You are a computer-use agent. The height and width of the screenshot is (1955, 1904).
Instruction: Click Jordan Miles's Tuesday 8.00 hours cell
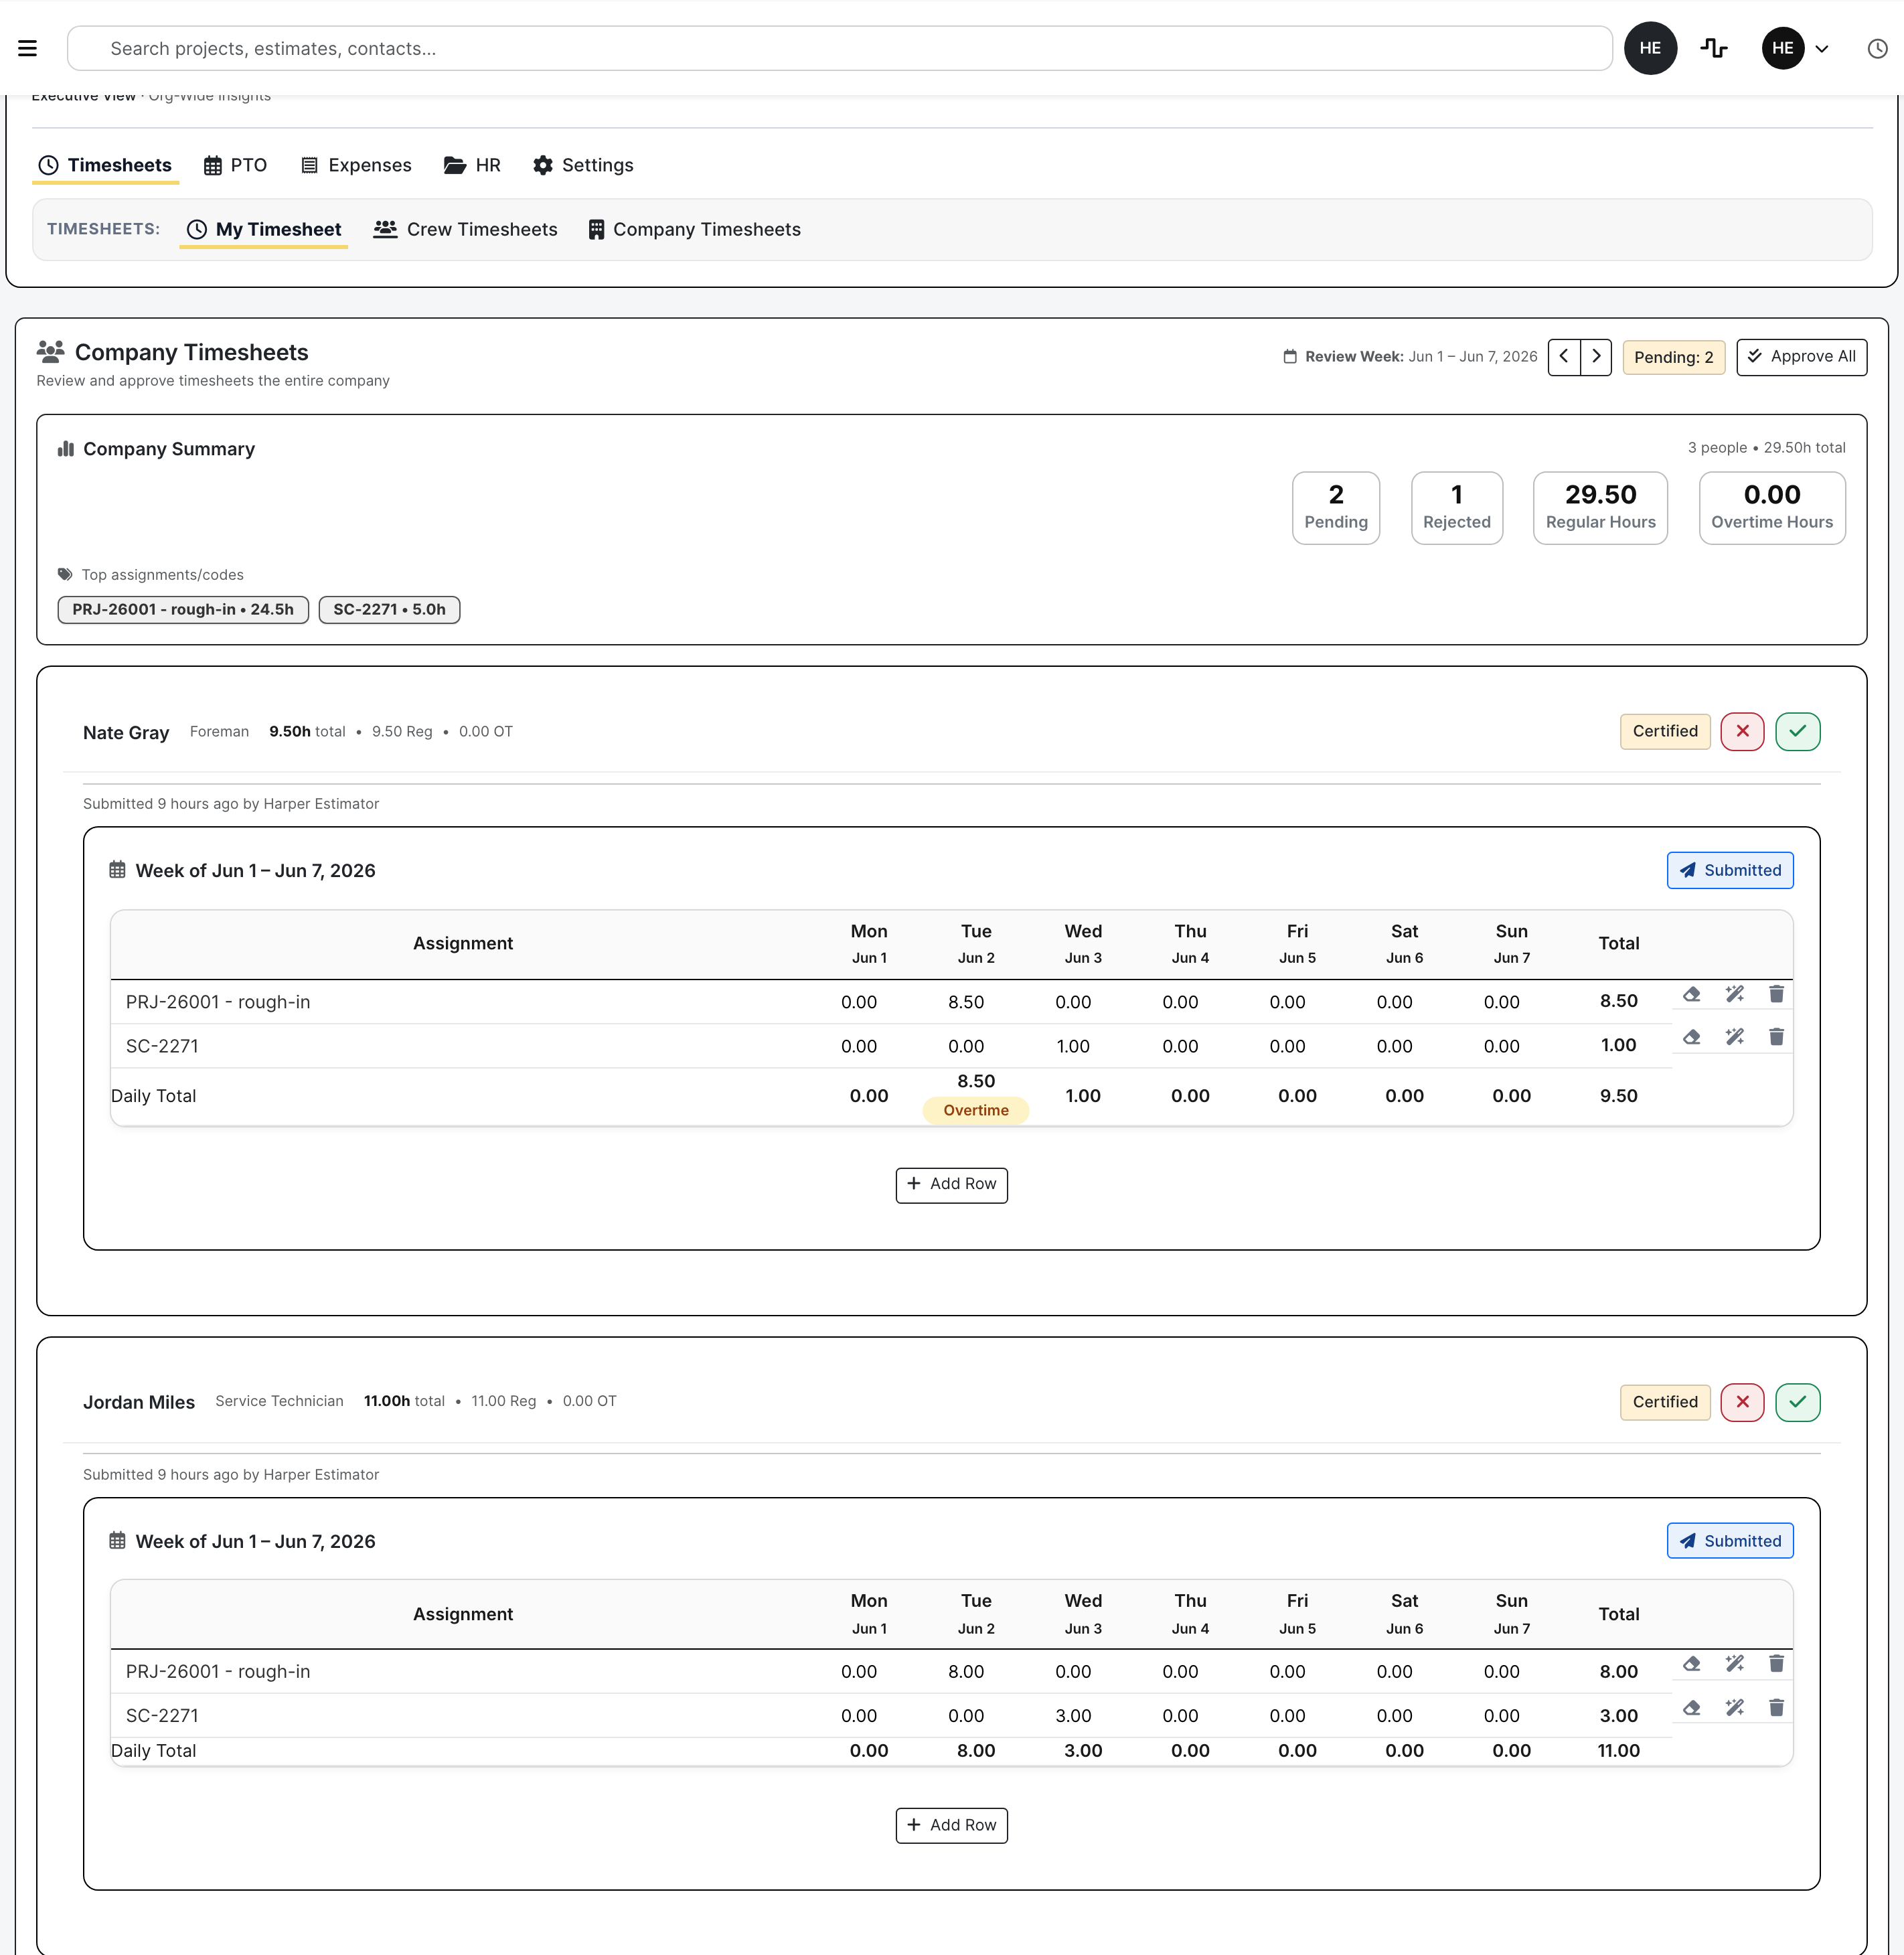(x=966, y=1672)
